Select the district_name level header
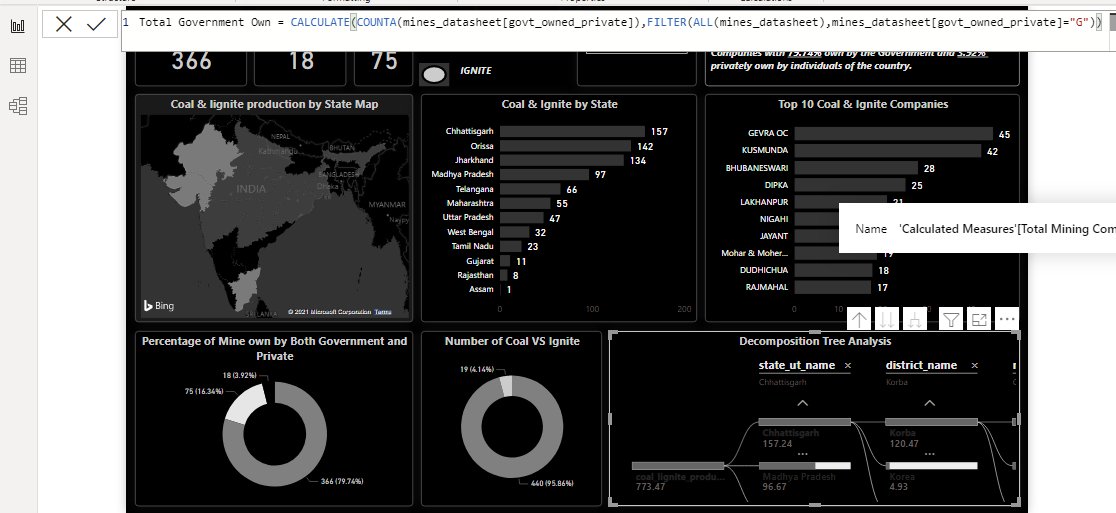This screenshot has width=1116, height=513. (921, 366)
